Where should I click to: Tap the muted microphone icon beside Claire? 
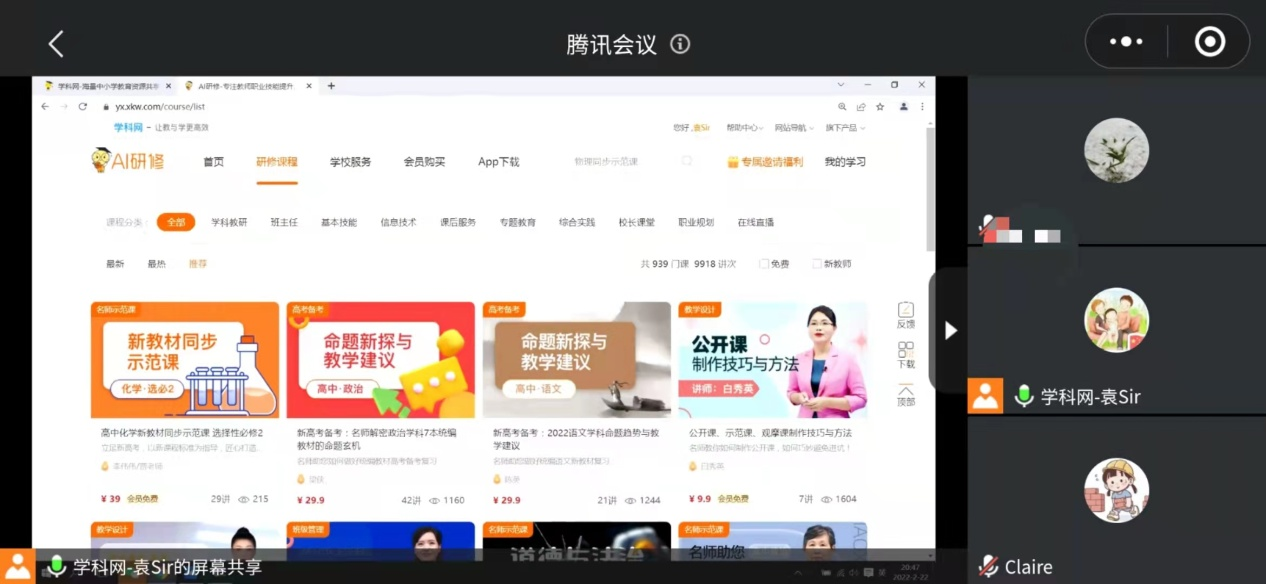pyautogui.click(x=988, y=567)
